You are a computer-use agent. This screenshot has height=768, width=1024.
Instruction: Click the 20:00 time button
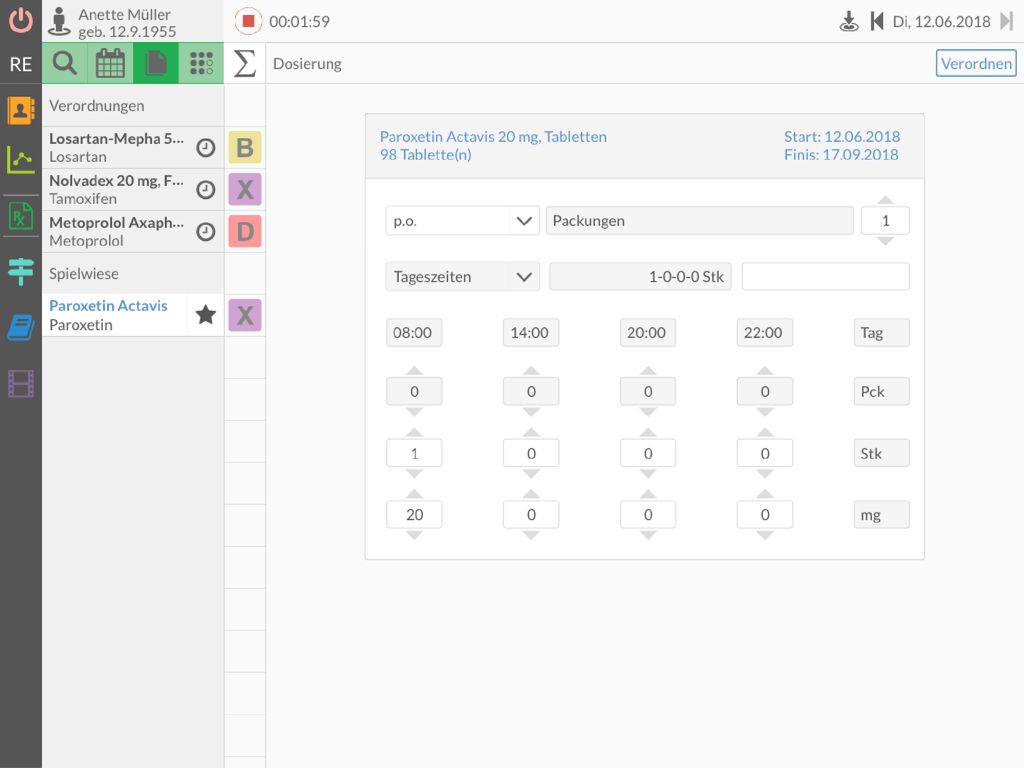pyautogui.click(x=648, y=332)
